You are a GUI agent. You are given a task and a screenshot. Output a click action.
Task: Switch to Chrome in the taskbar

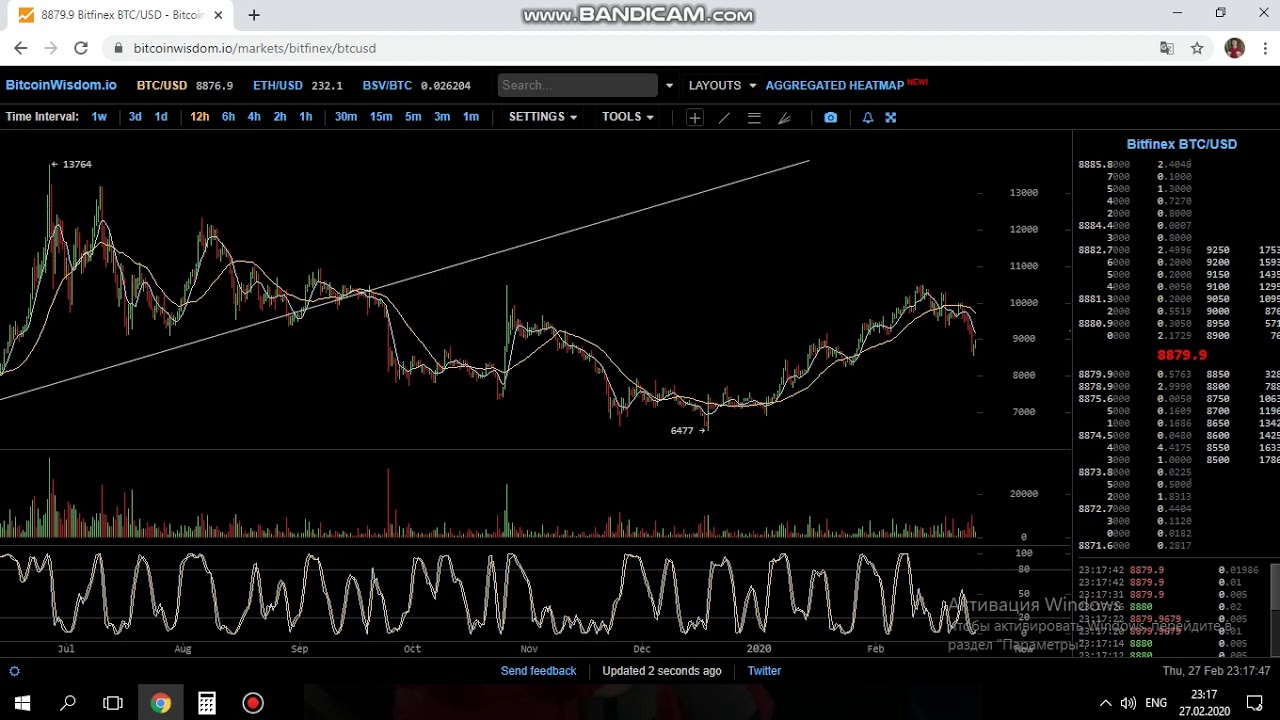click(x=160, y=703)
